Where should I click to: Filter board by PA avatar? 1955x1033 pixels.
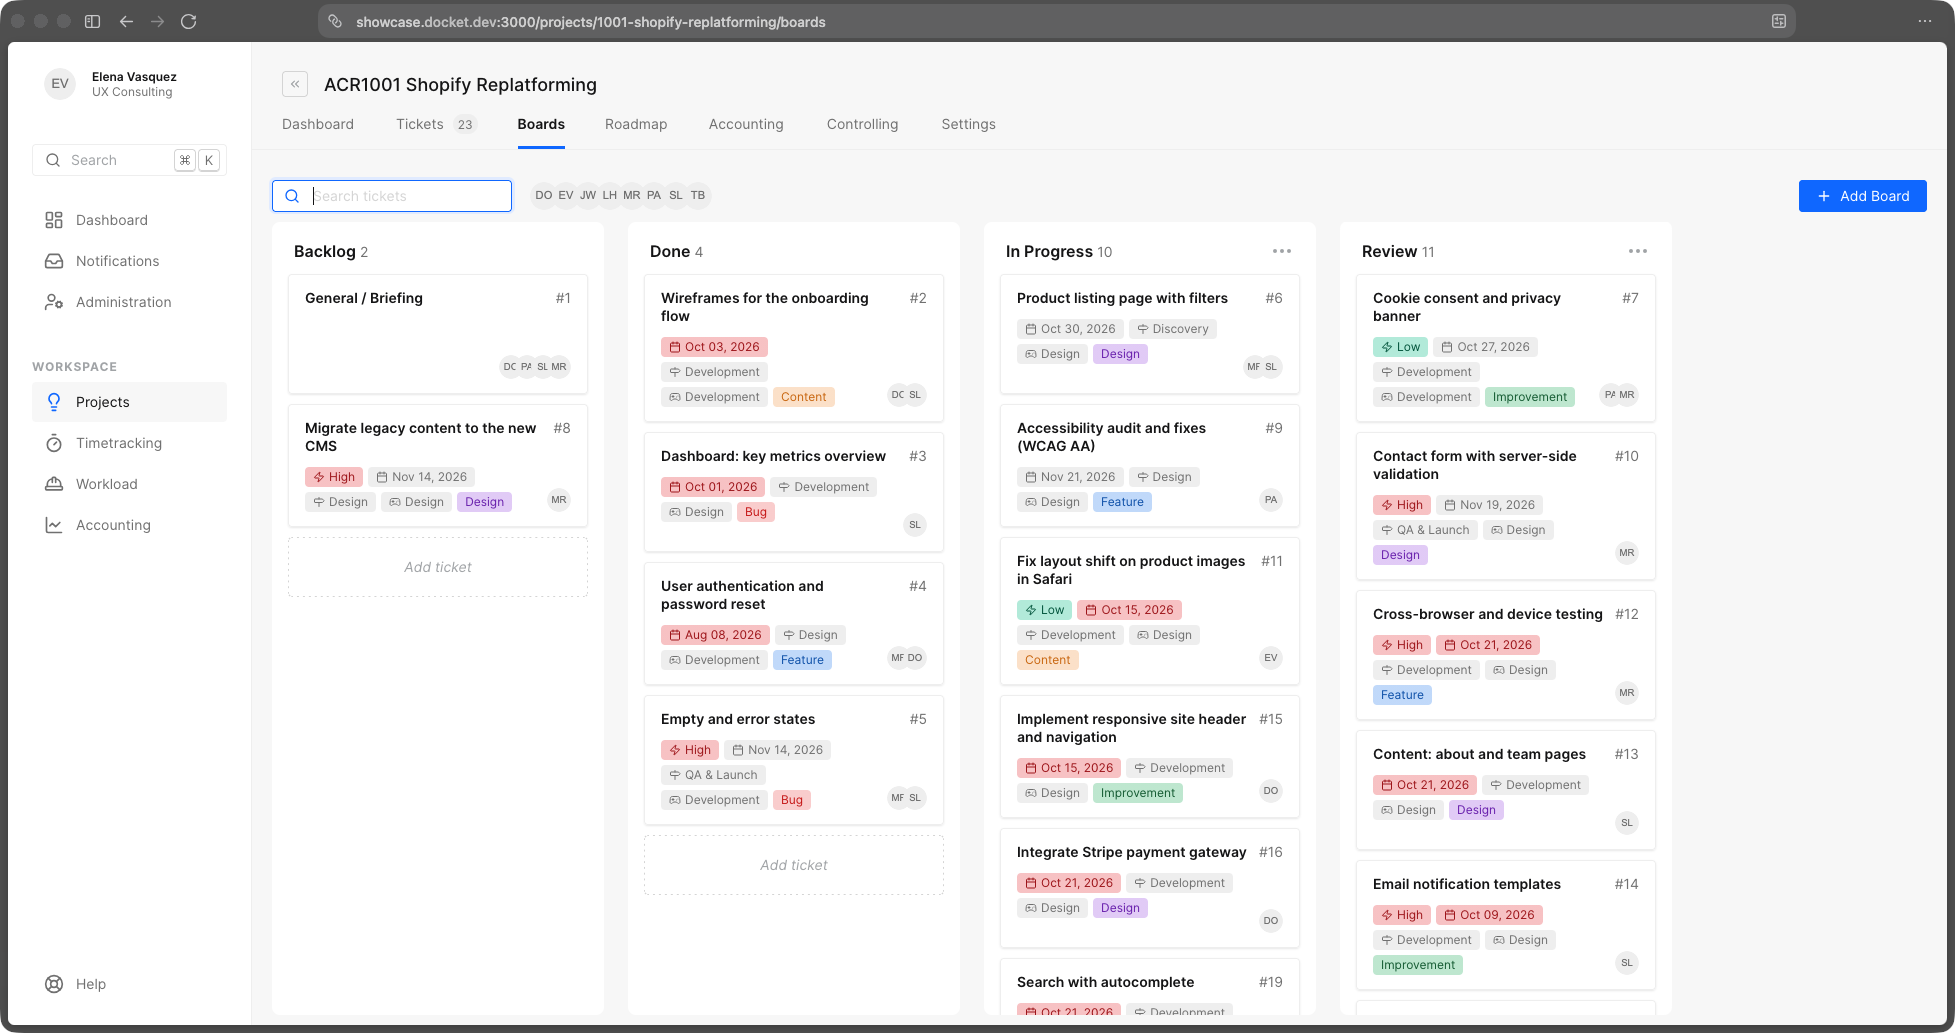pyautogui.click(x=654, y=196)
